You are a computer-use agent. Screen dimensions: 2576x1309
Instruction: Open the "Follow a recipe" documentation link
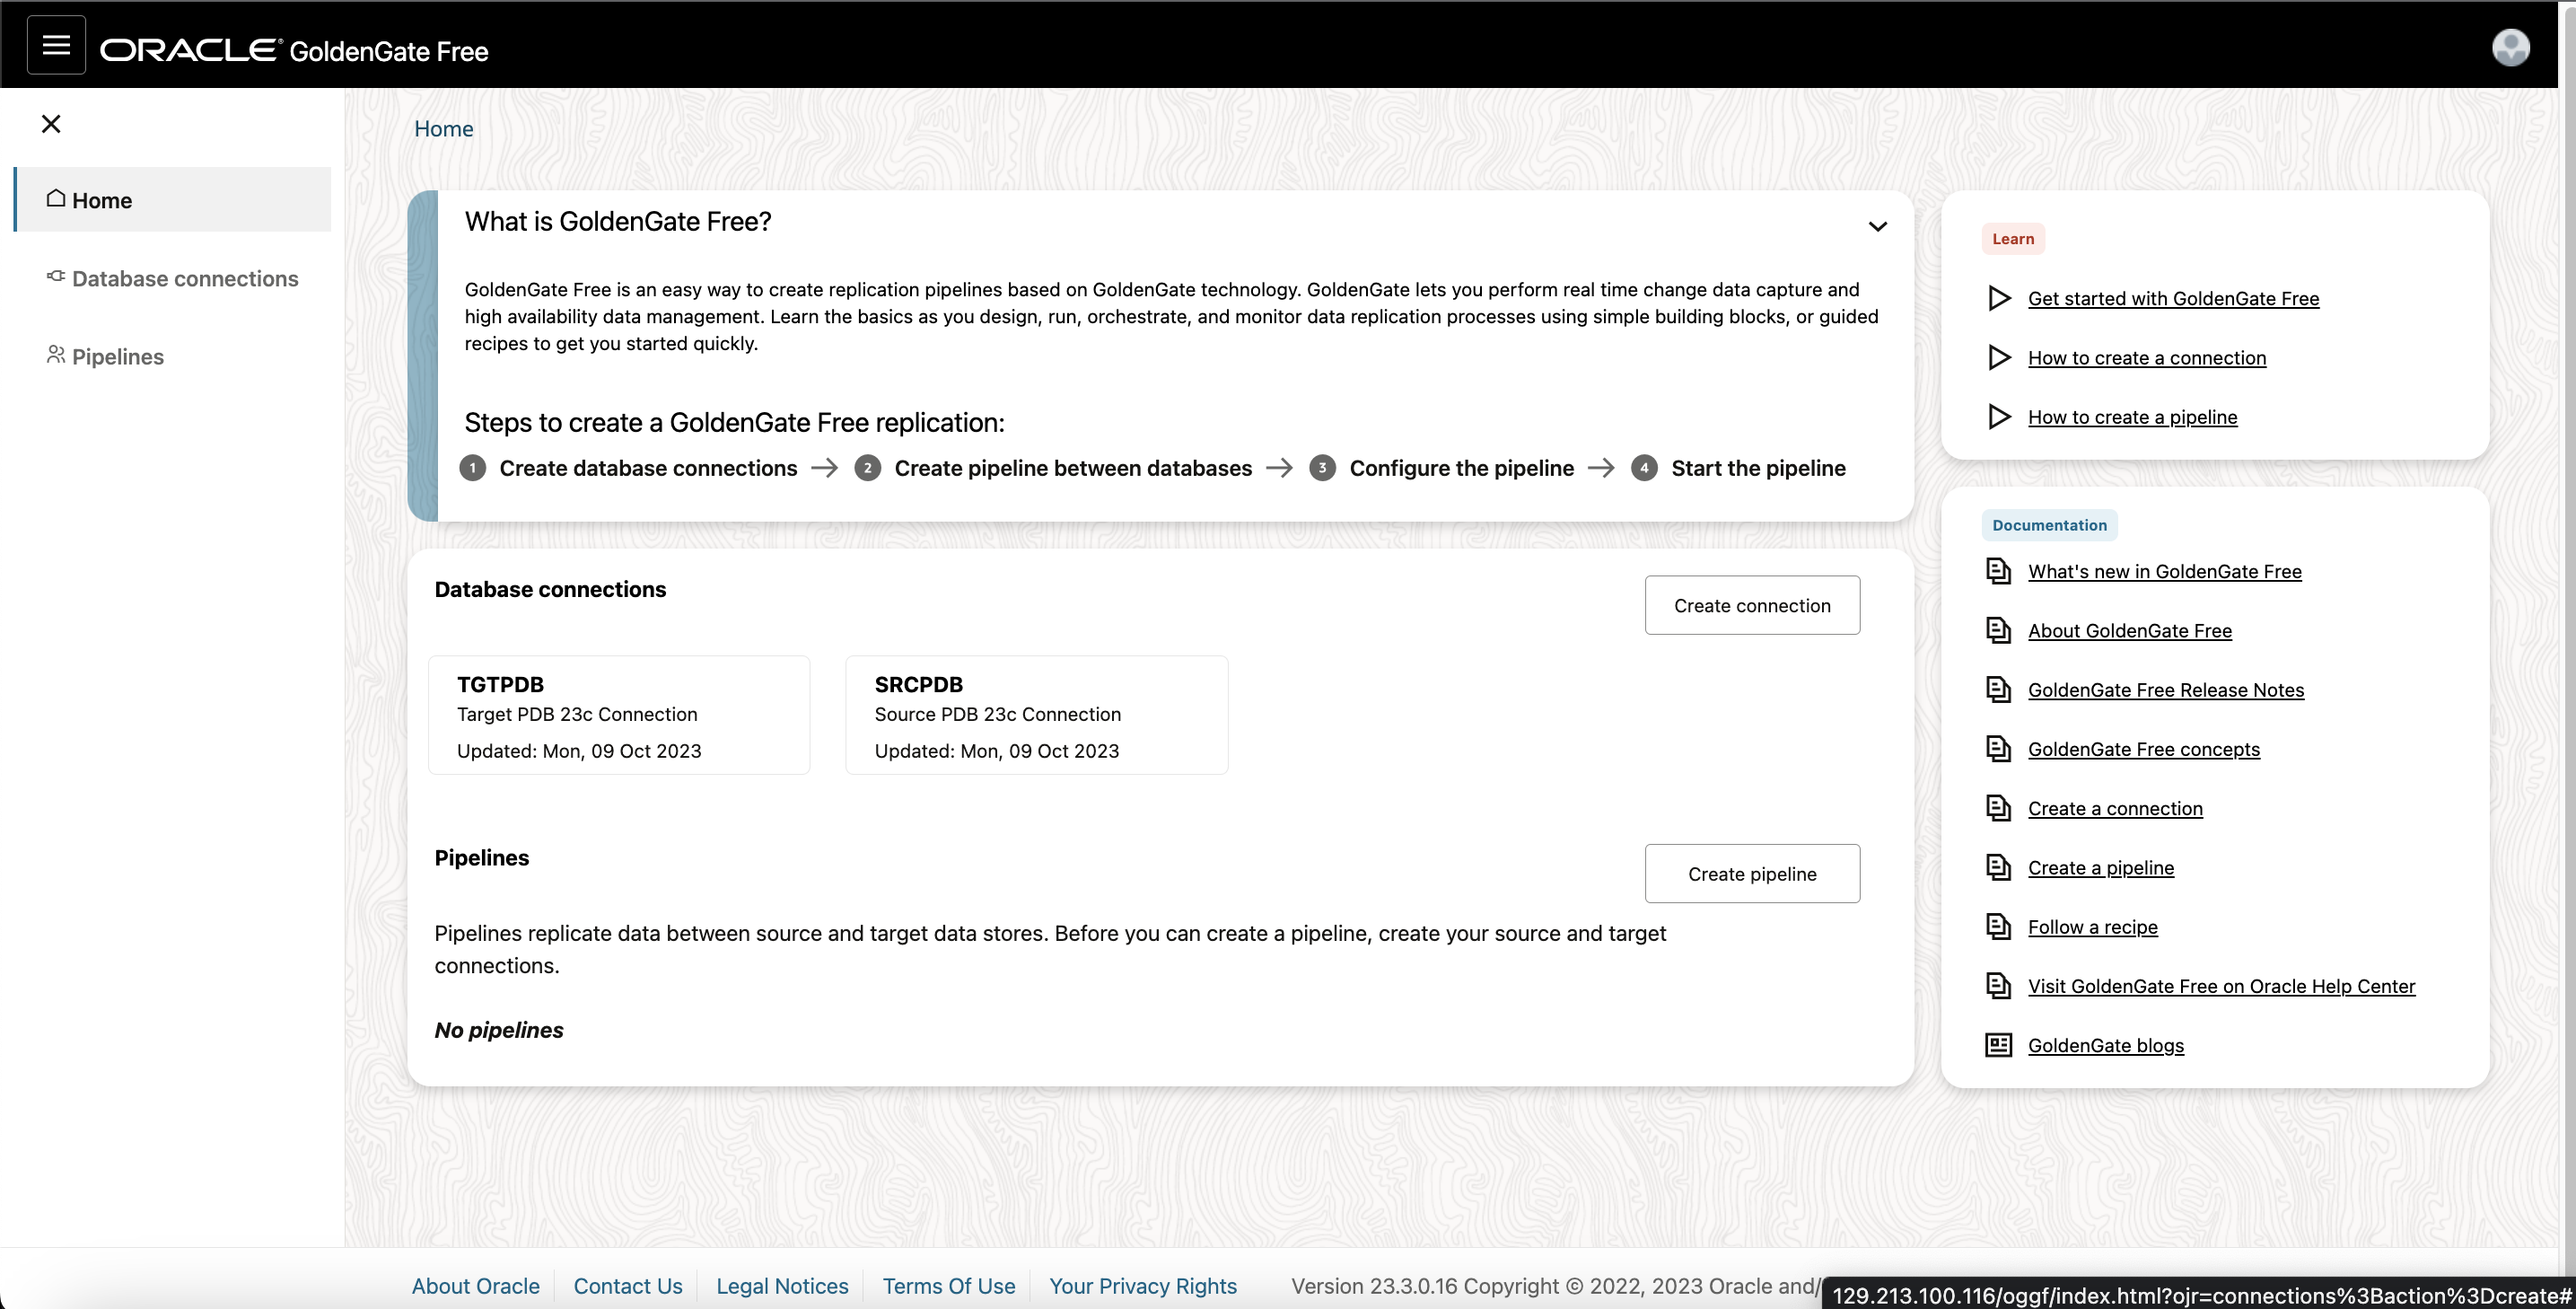[x=2093, y=926]
